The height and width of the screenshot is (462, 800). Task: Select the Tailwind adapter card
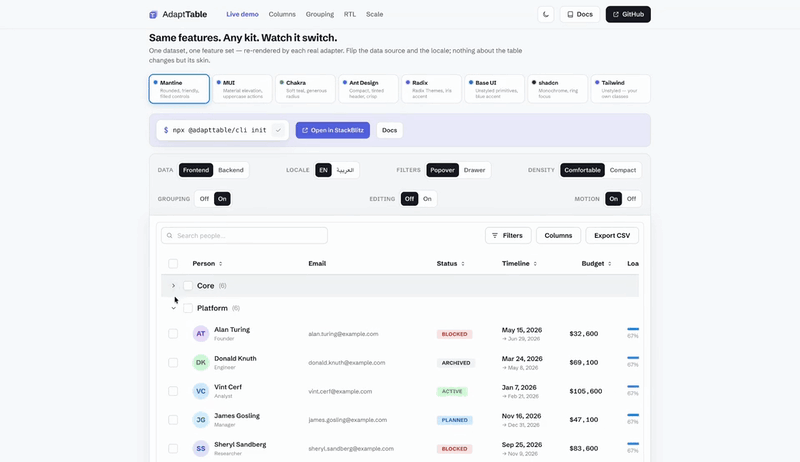tap(621, 89)
